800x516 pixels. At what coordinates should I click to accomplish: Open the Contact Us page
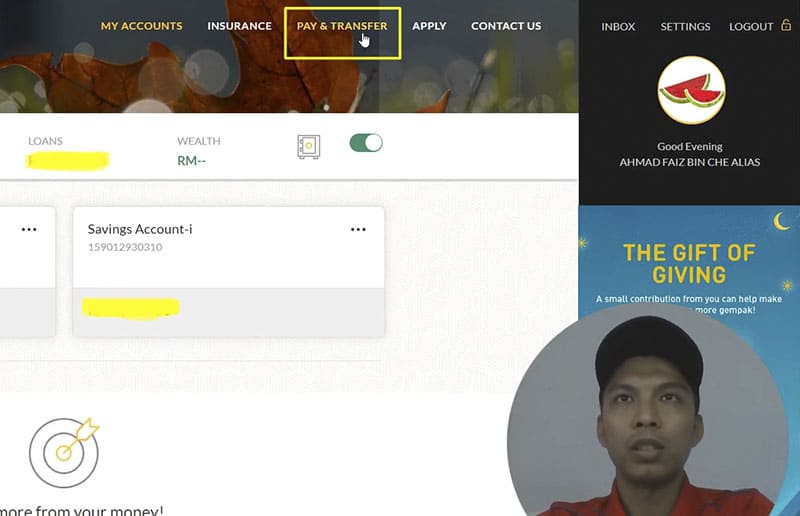(x=506, y=26)
